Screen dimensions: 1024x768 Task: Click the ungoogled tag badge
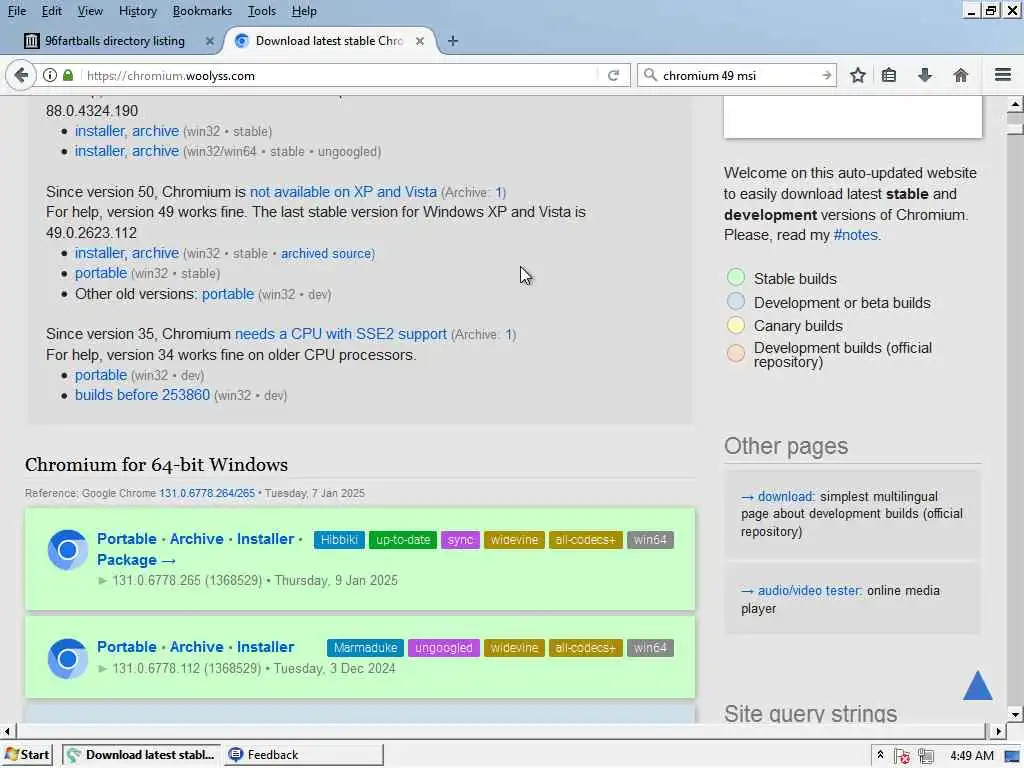(x=443, y=648)
